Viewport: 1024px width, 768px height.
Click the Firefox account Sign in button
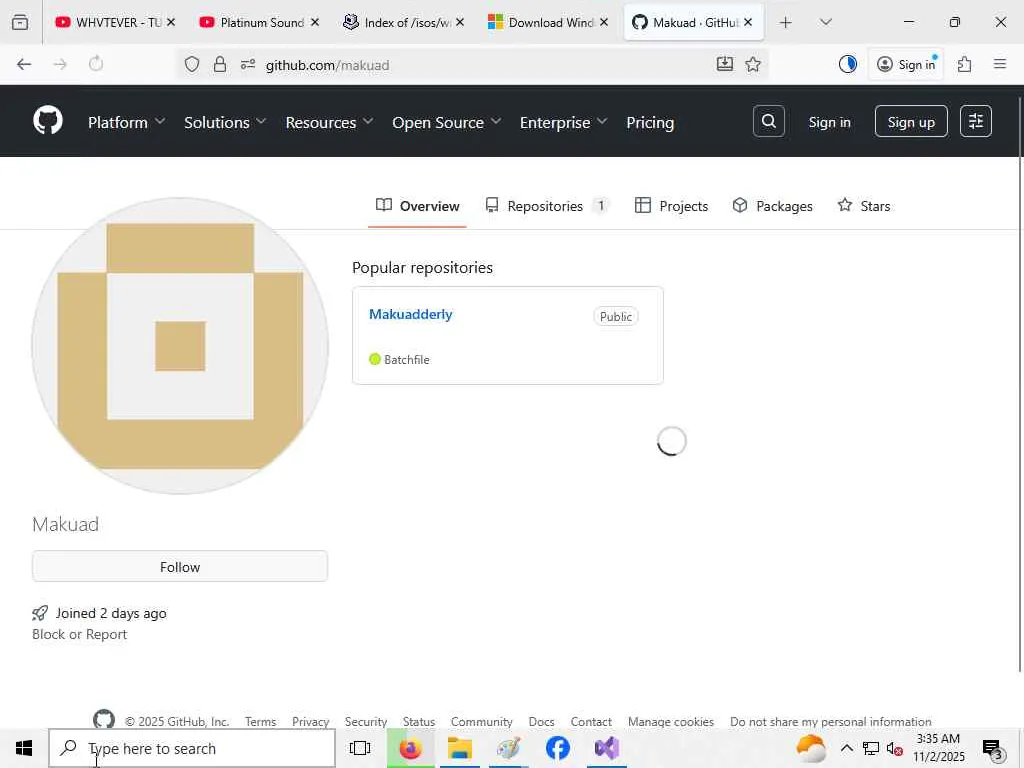[x=905, y=64]
